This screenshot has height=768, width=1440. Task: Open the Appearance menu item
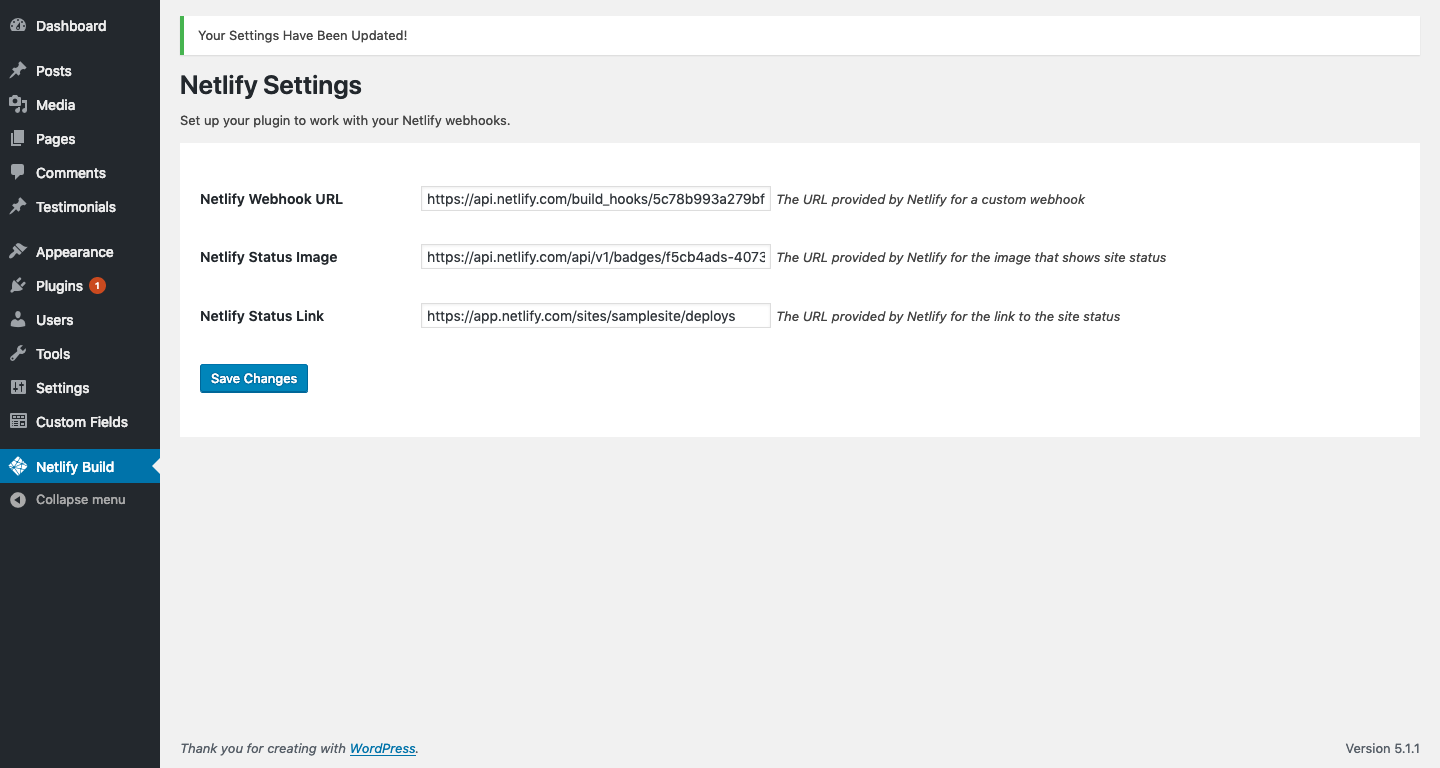80,252
